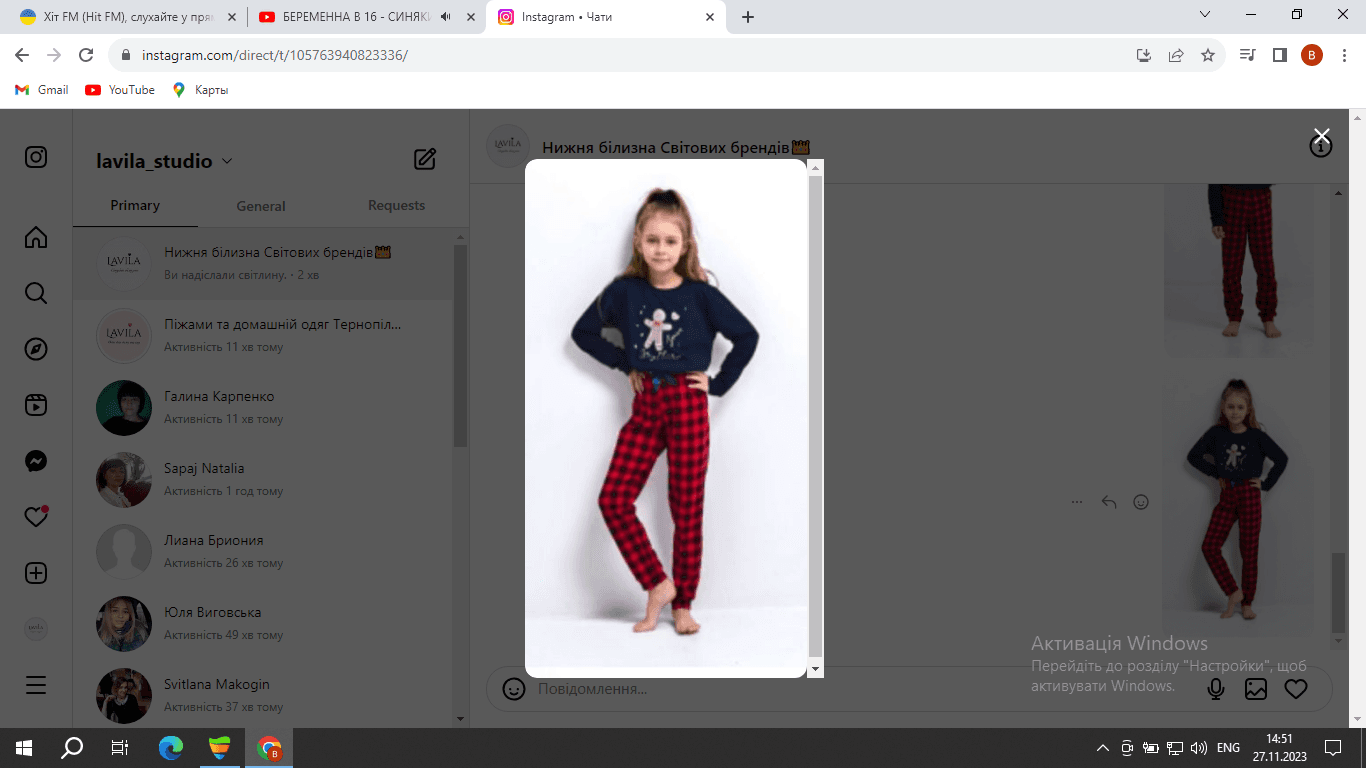Open the Піжами та домашній одяг chat
The width and height of the screenshot is (1366, 768).
point(264,335)
